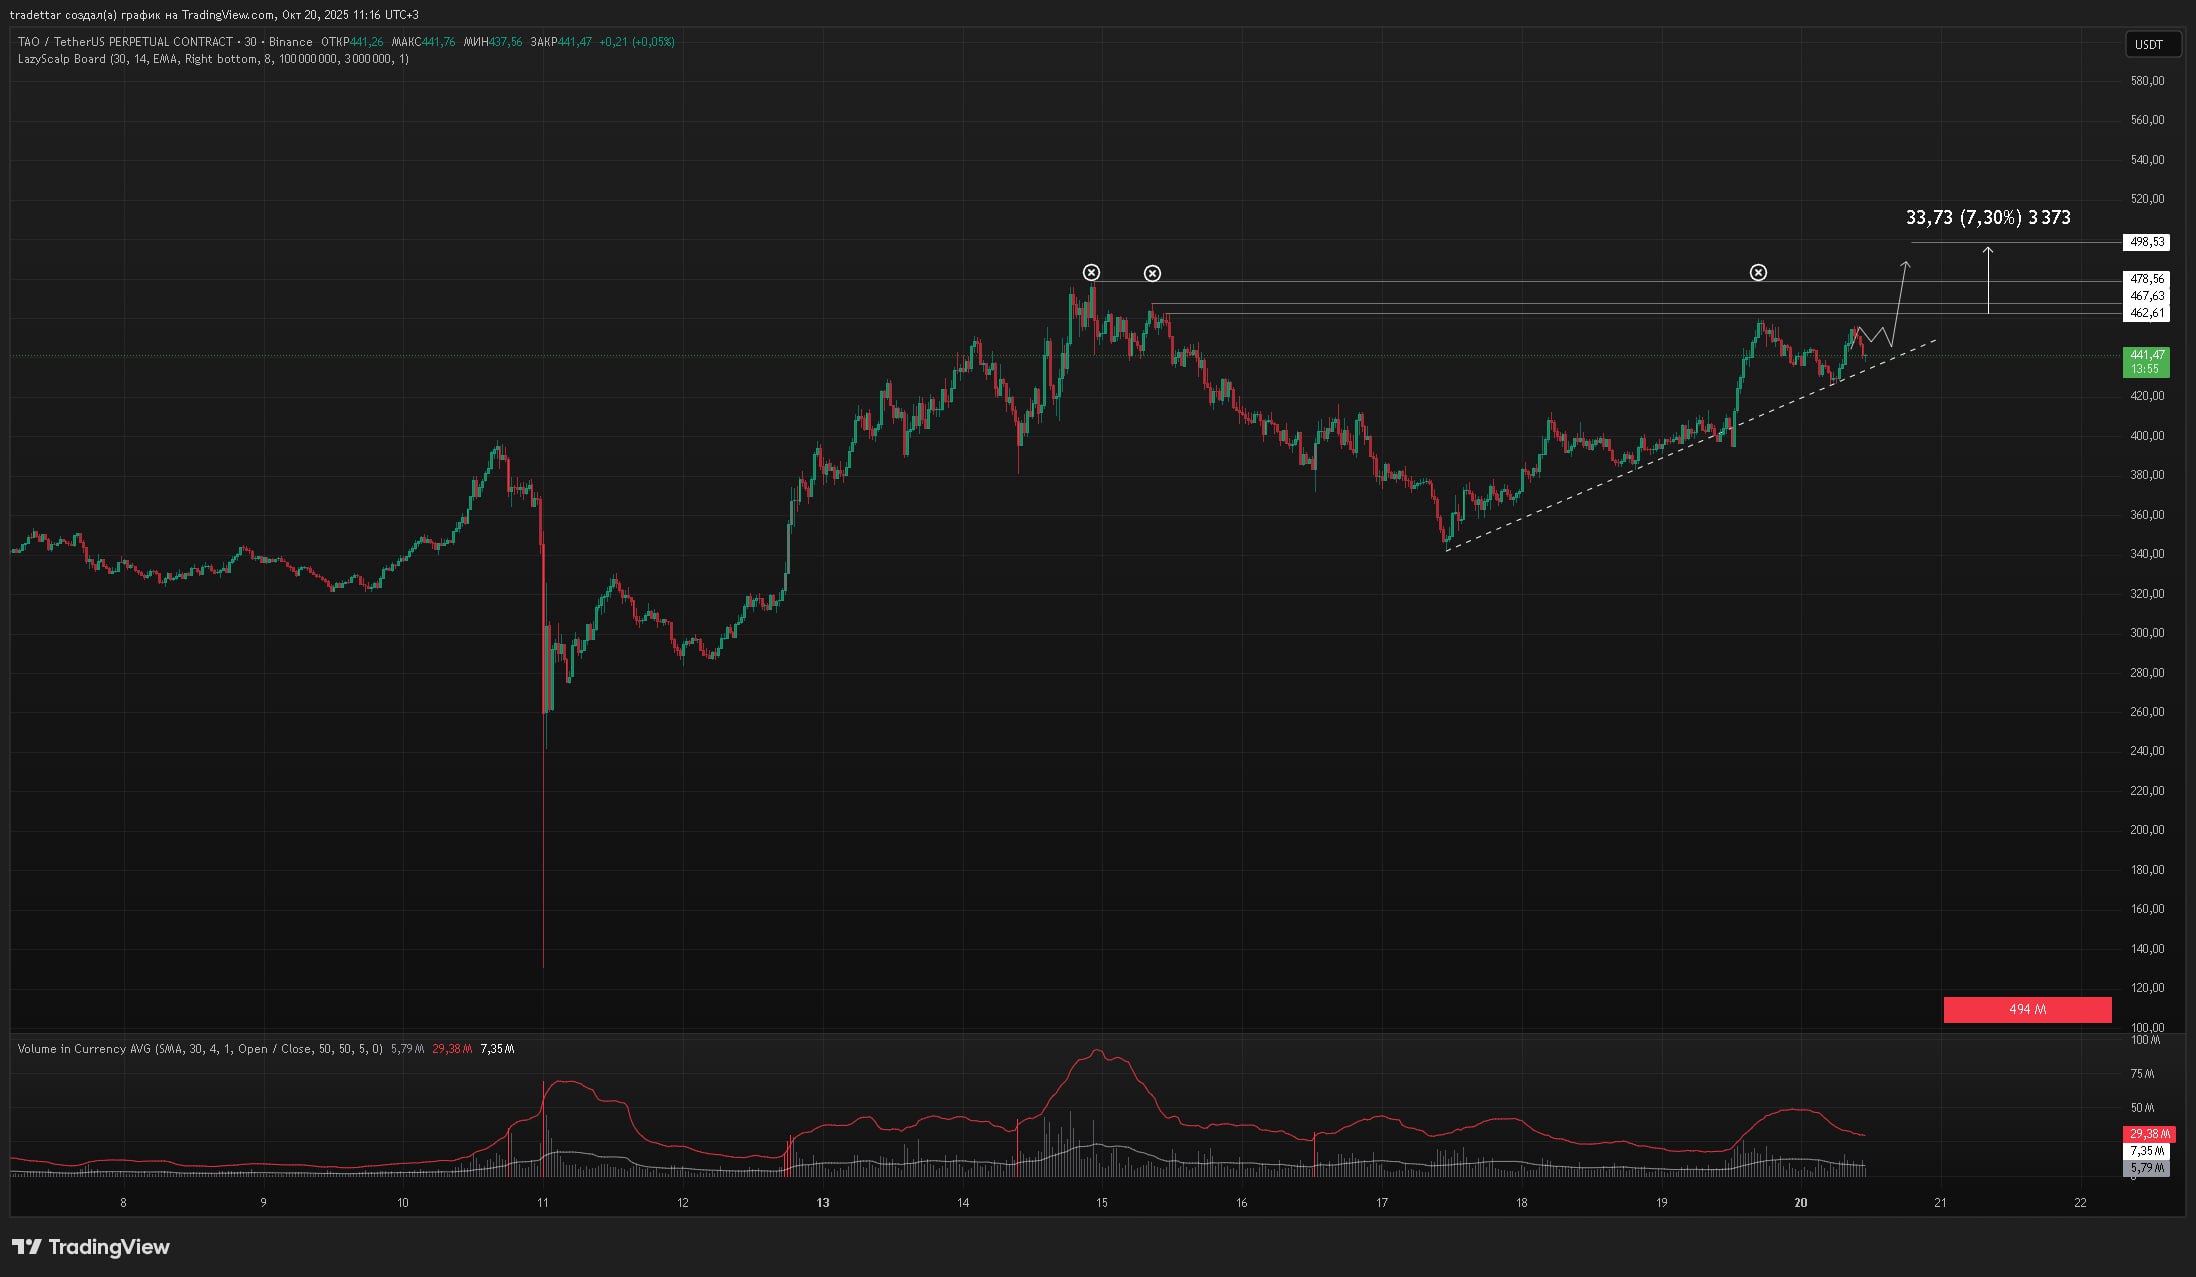Click the bold 20 date label on time axis
Viewport: 2196px width, 1277px height.
(x=1801, y=1203)
